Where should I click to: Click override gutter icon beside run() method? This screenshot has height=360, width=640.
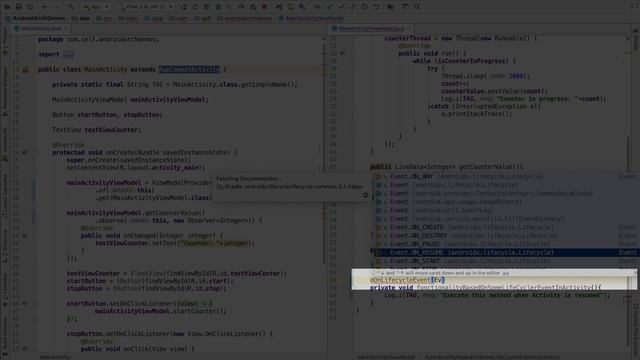click(343, 53)
